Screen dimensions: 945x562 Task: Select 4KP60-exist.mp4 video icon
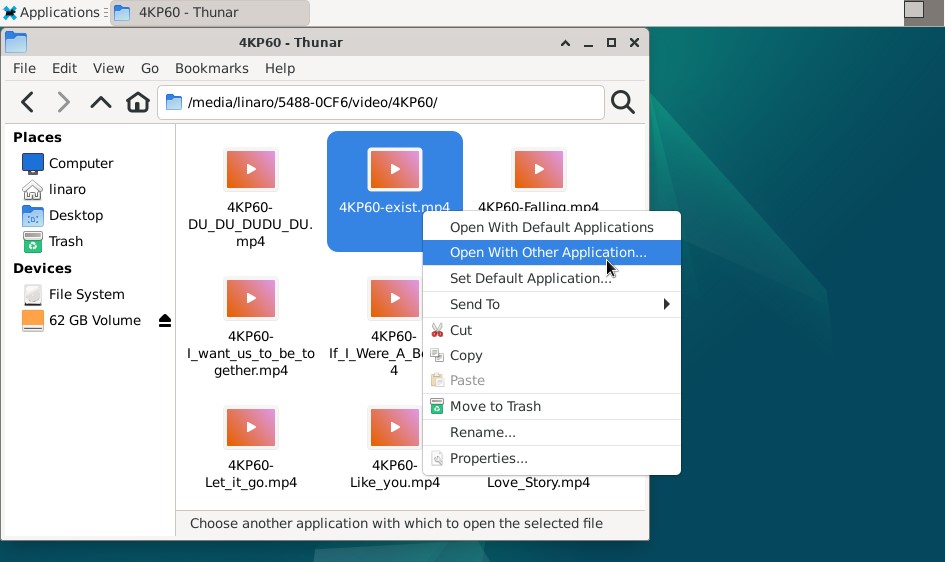click(x=395, y=169)
